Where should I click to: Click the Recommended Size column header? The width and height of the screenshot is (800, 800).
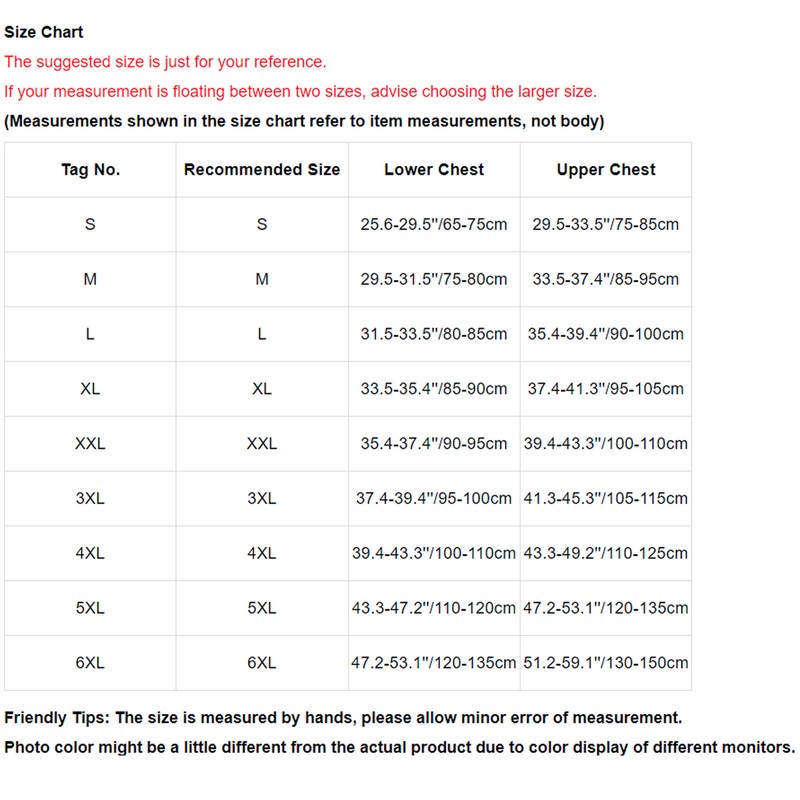pyautogui.click(x=262, y=170)
